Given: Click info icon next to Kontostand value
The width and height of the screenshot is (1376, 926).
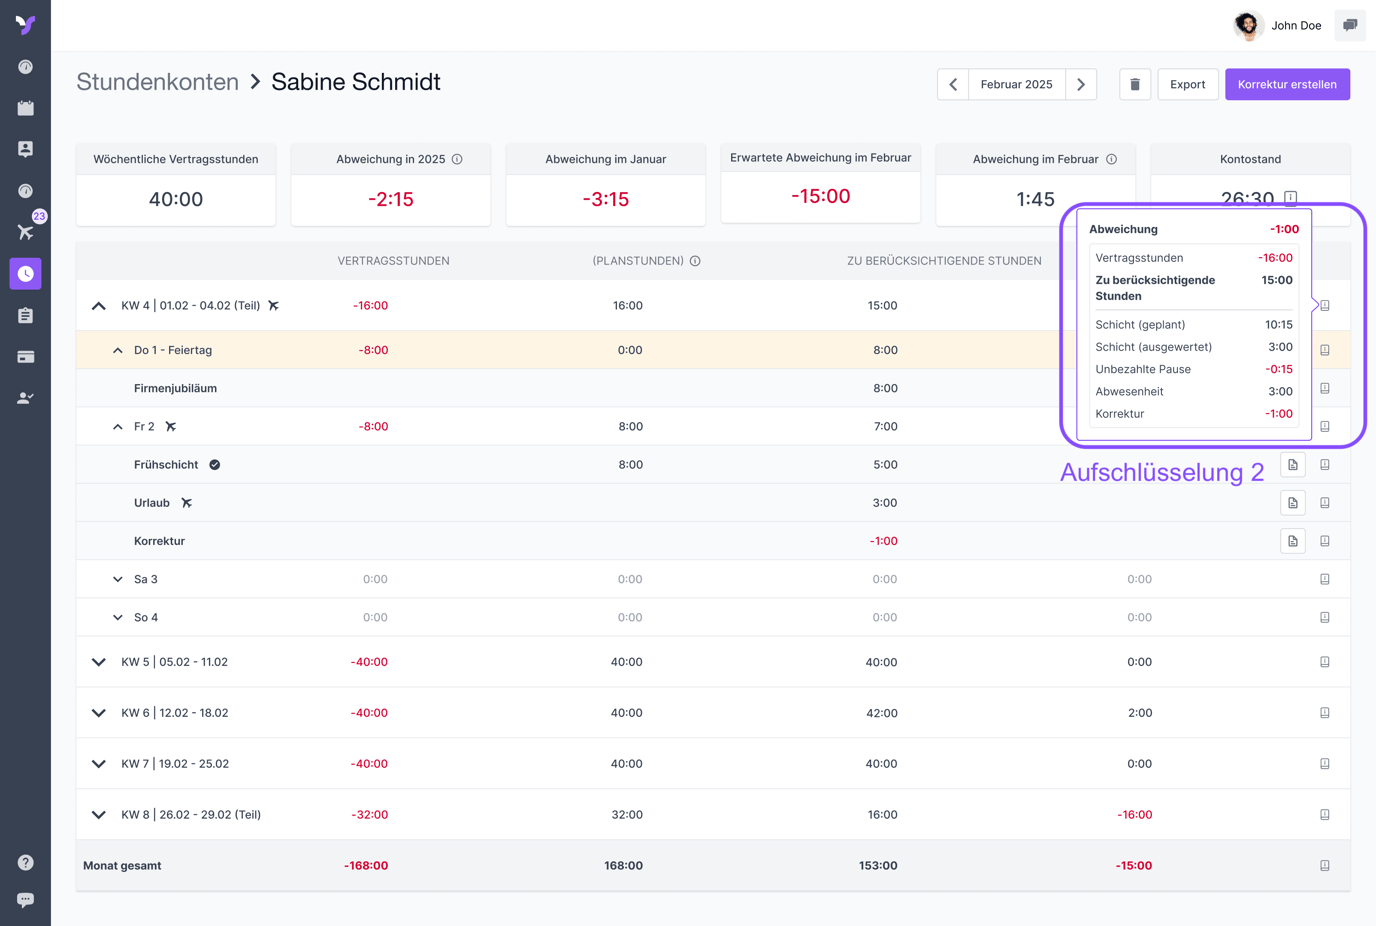Looking at the screenshot, I should [1291, 198].
